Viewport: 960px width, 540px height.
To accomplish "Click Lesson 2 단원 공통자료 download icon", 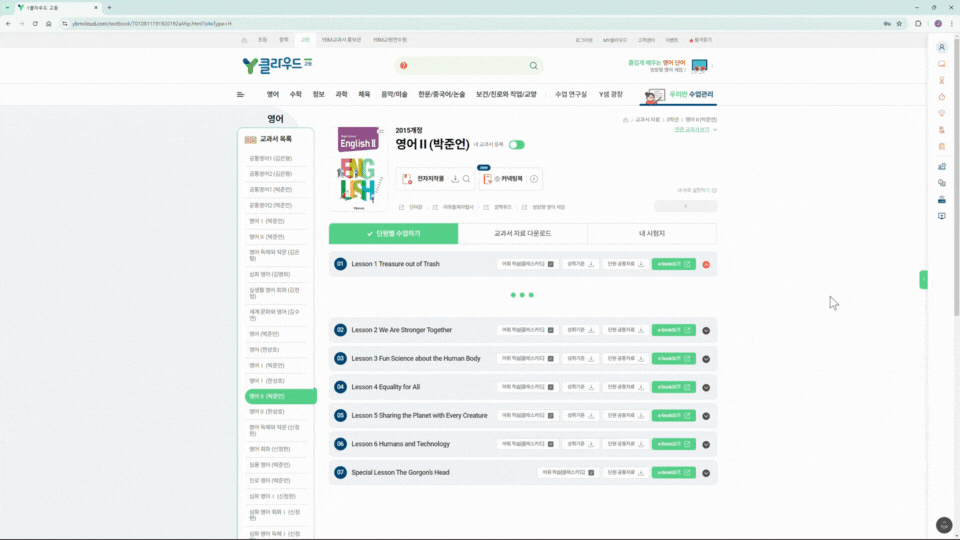I will click(x=641, y=330).
